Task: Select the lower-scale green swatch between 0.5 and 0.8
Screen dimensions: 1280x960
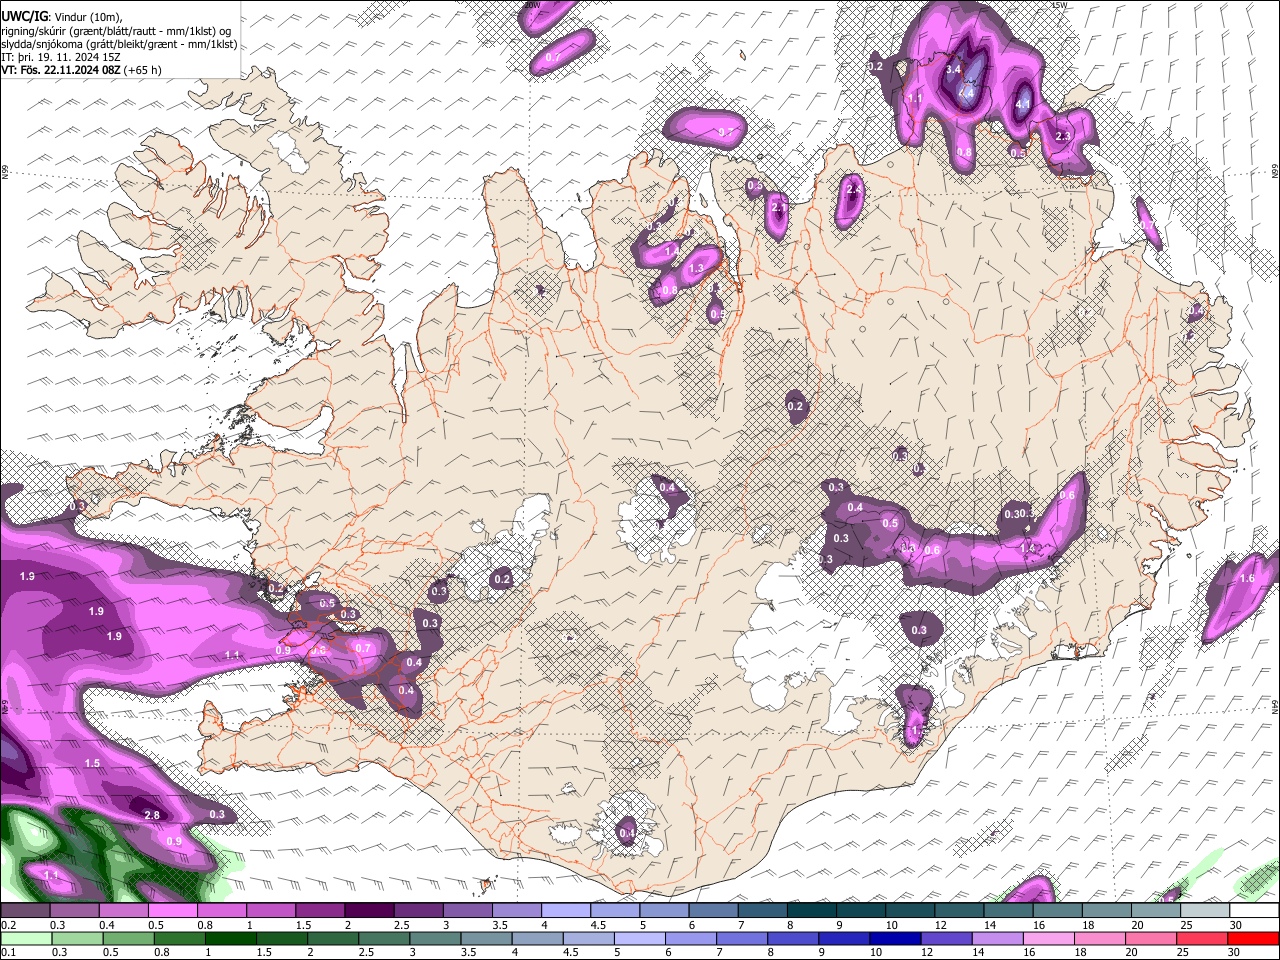Action: tap(128, 938)
